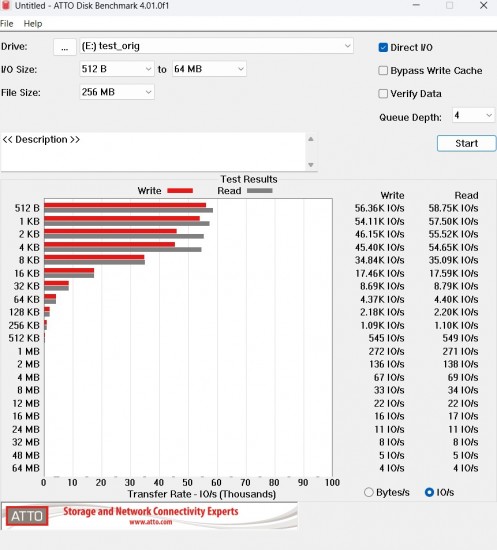This screenshot has width=497, height=550.
Task: Select the IO/s radio button
Action: pyautogui.click(x=429, y=492)
